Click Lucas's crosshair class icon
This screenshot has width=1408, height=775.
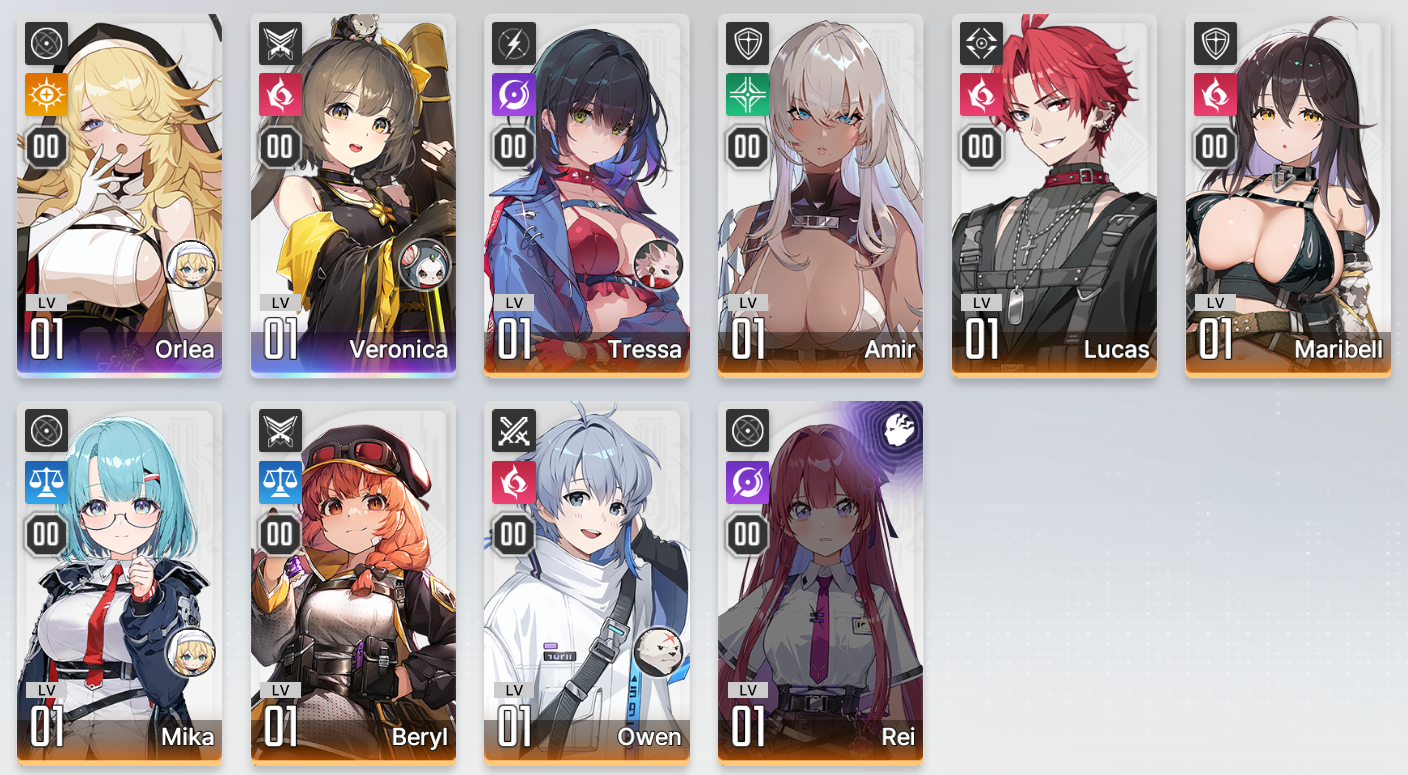coord(982,44)
